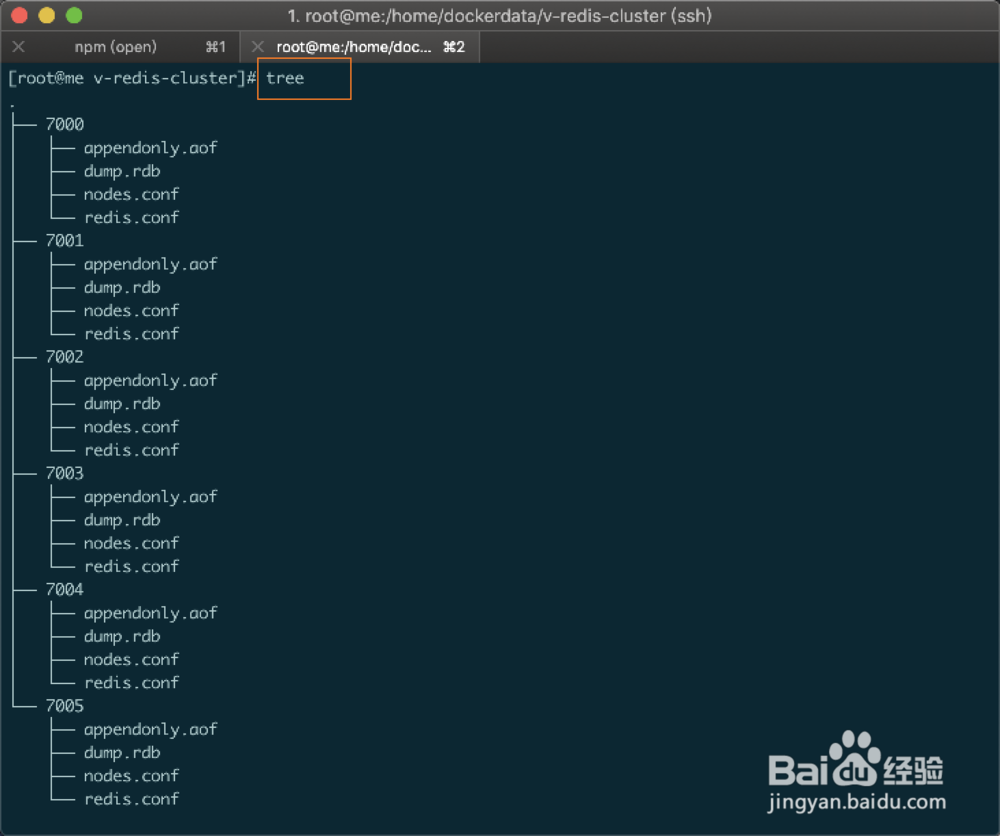This screenshot has height=836, width=1000.
Task: Click the ⌘1 shortcut label on npm tab
Action: (x=216, y=47)
